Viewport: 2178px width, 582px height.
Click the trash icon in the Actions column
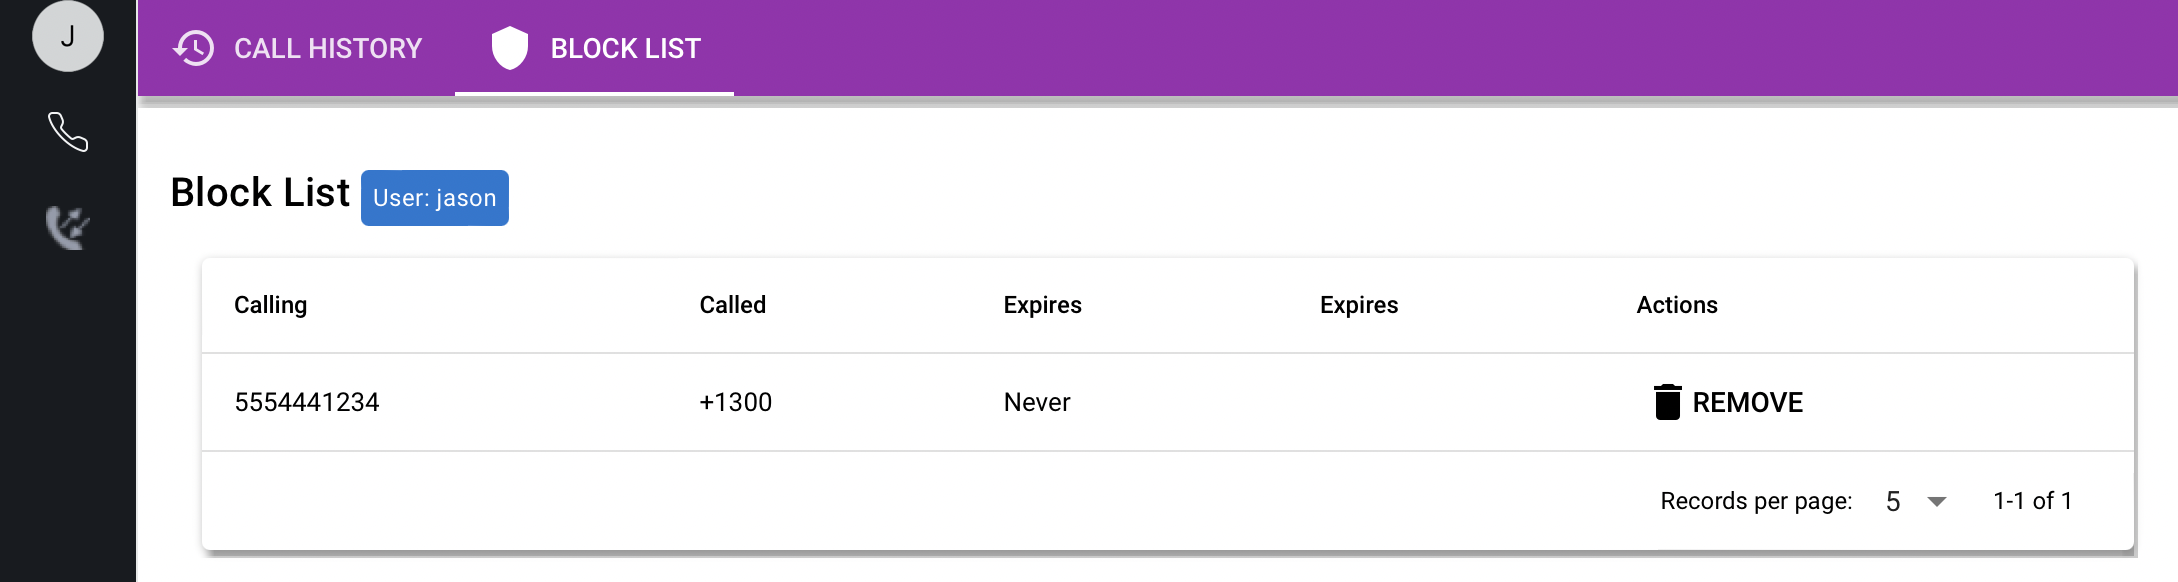click(1667, 401)
